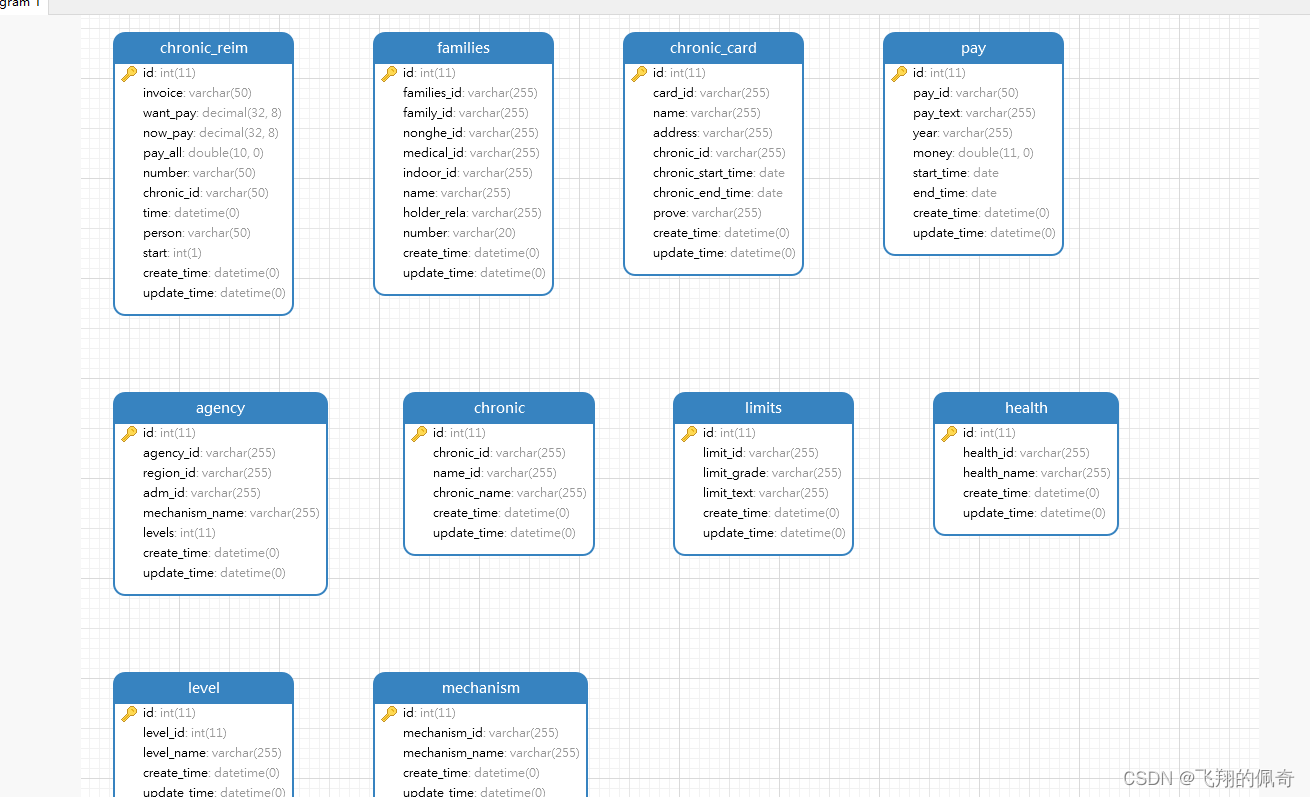The image size is (1310, 797).
Task: Click the person field in chronic_reim
Action: 197,233
